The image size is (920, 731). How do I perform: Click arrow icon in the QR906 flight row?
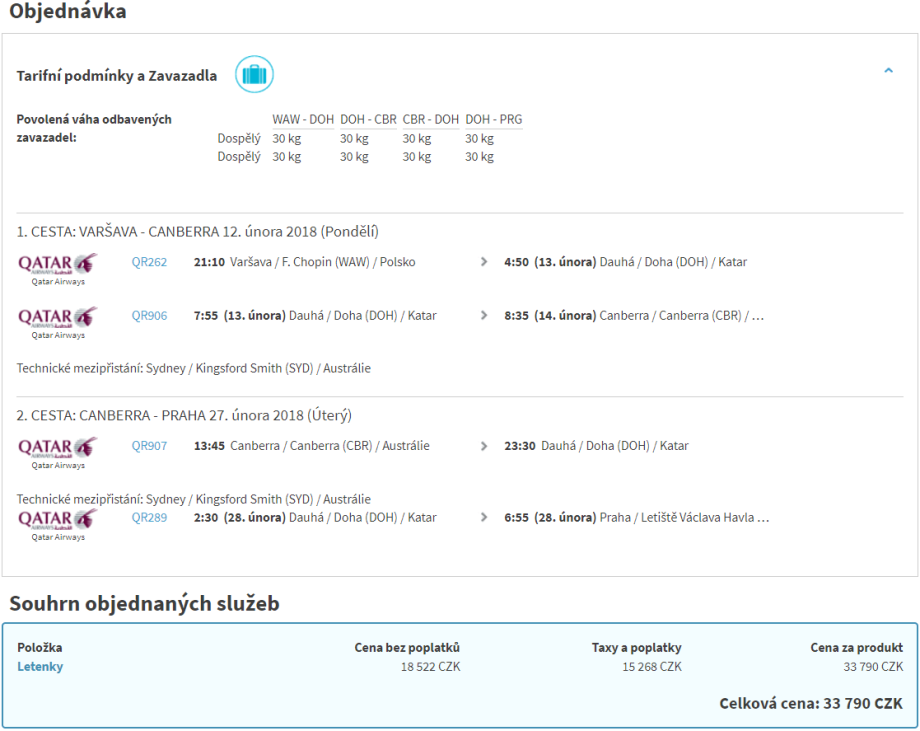(484, 316)
